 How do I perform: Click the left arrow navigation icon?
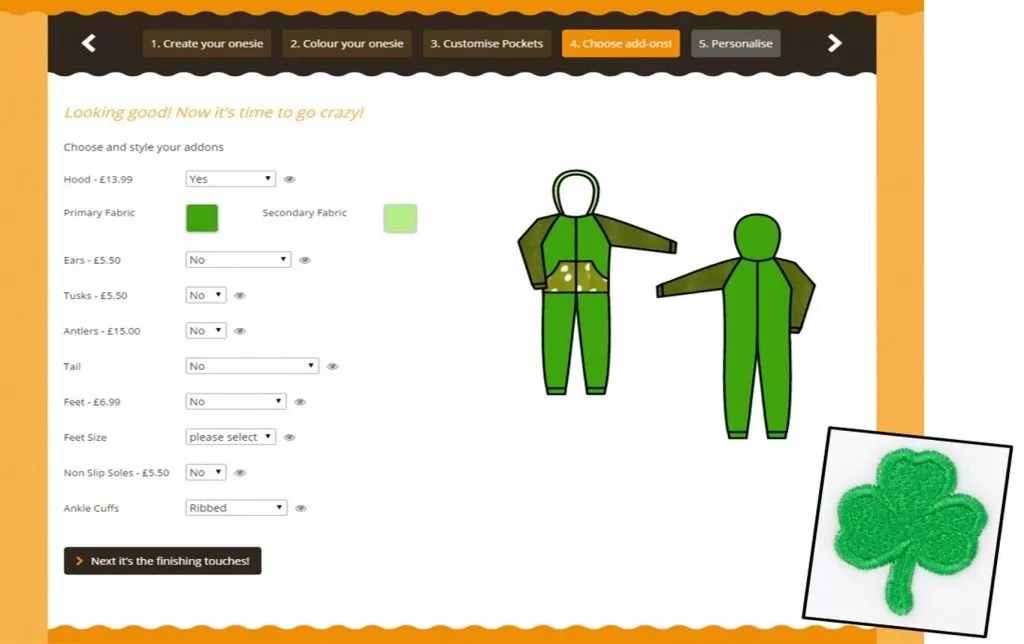(89, 43)
